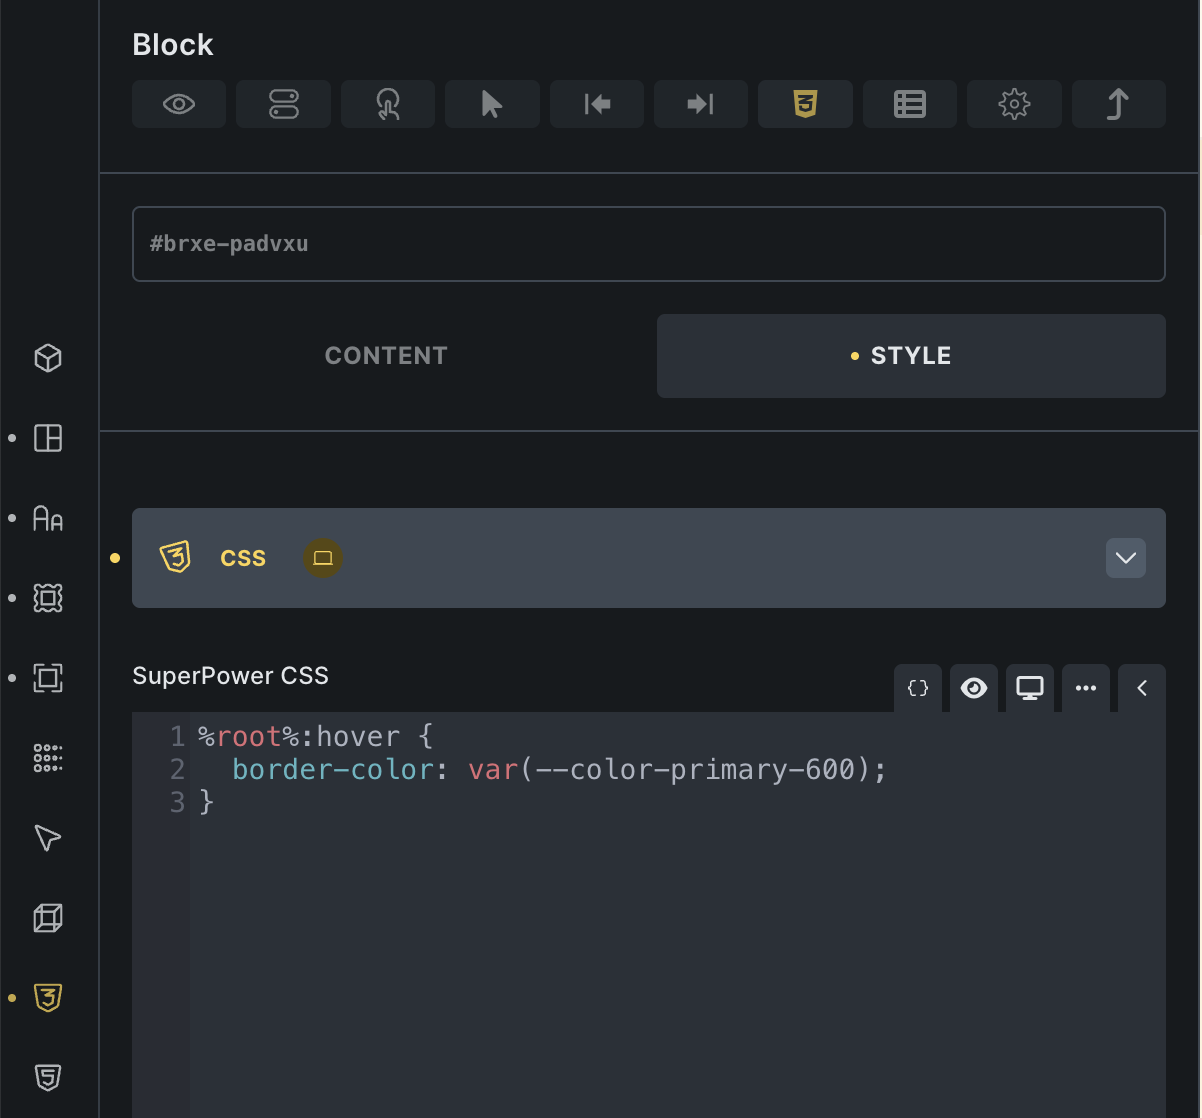Click the left chevron above the CSS editor
1202x1118 pixels.
pos(1142,688)
